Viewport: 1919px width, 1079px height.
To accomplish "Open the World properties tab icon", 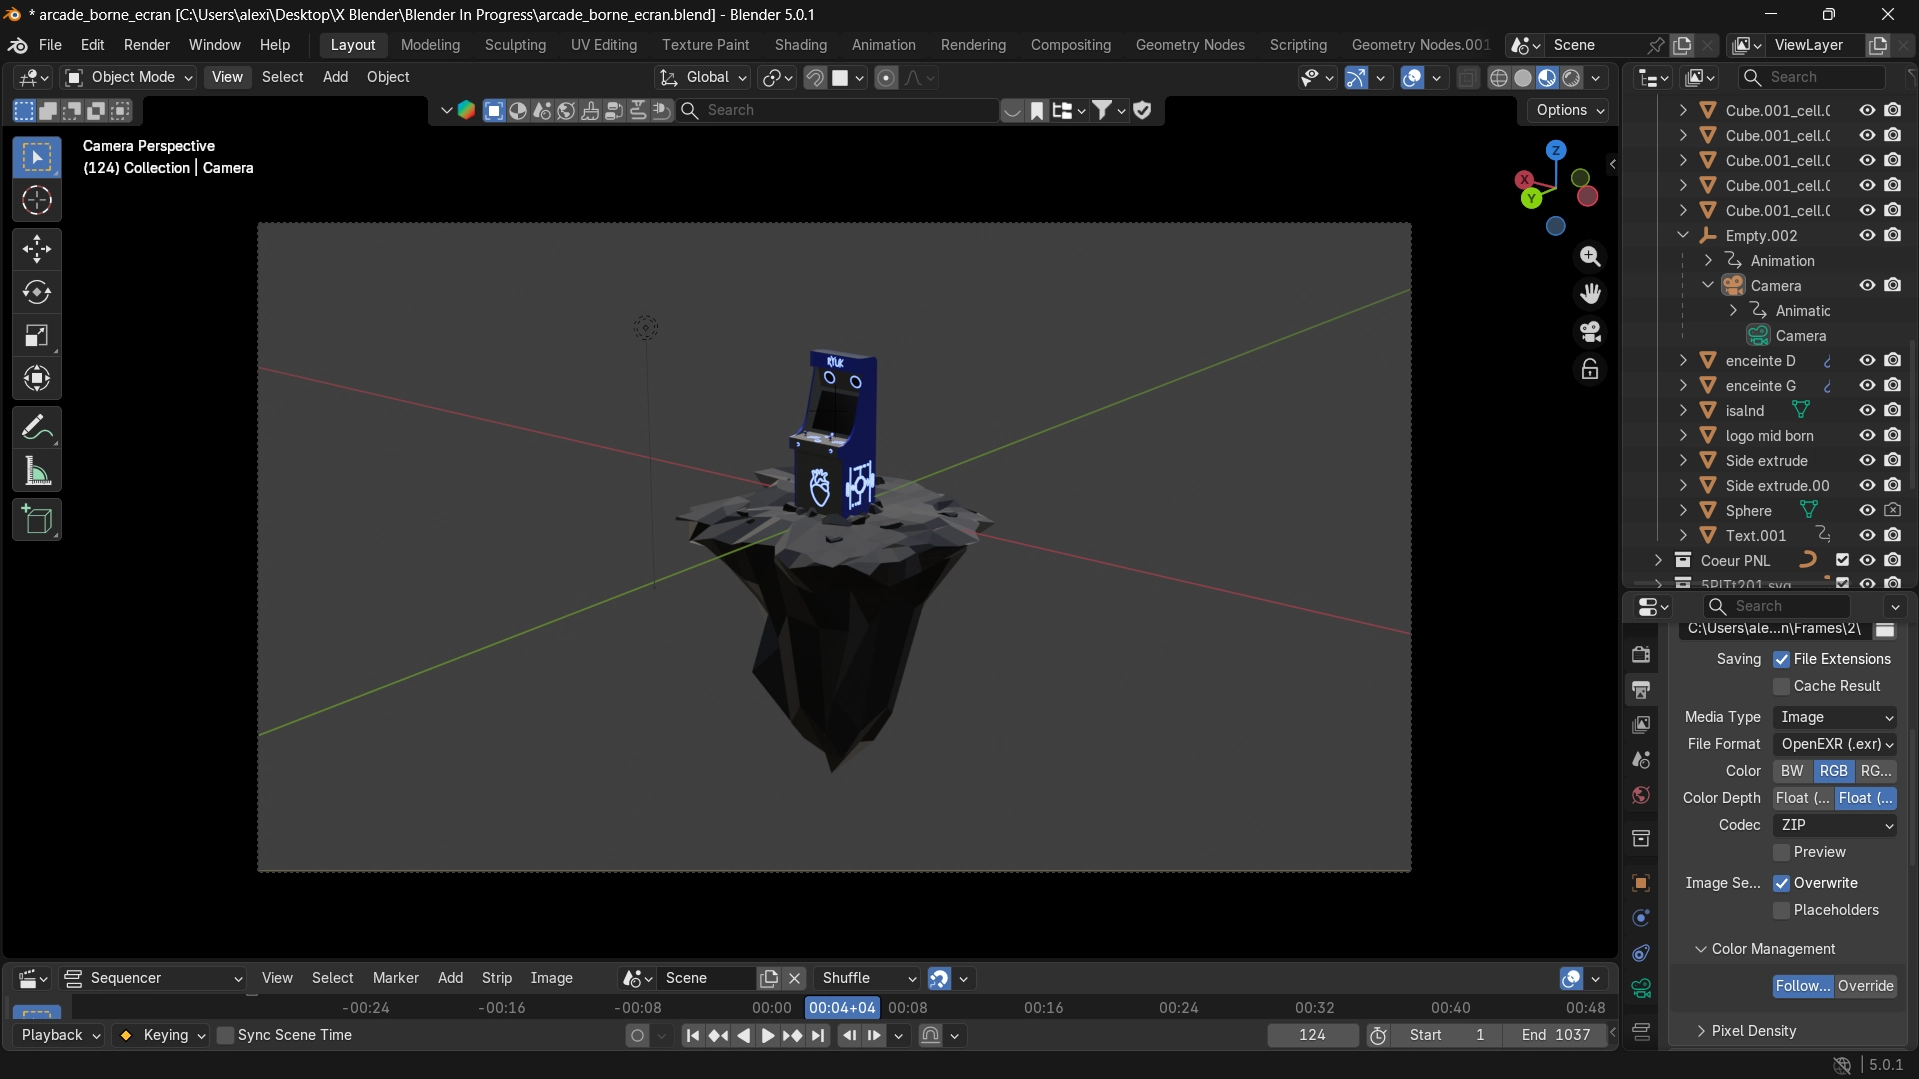I will [1641, 796].
